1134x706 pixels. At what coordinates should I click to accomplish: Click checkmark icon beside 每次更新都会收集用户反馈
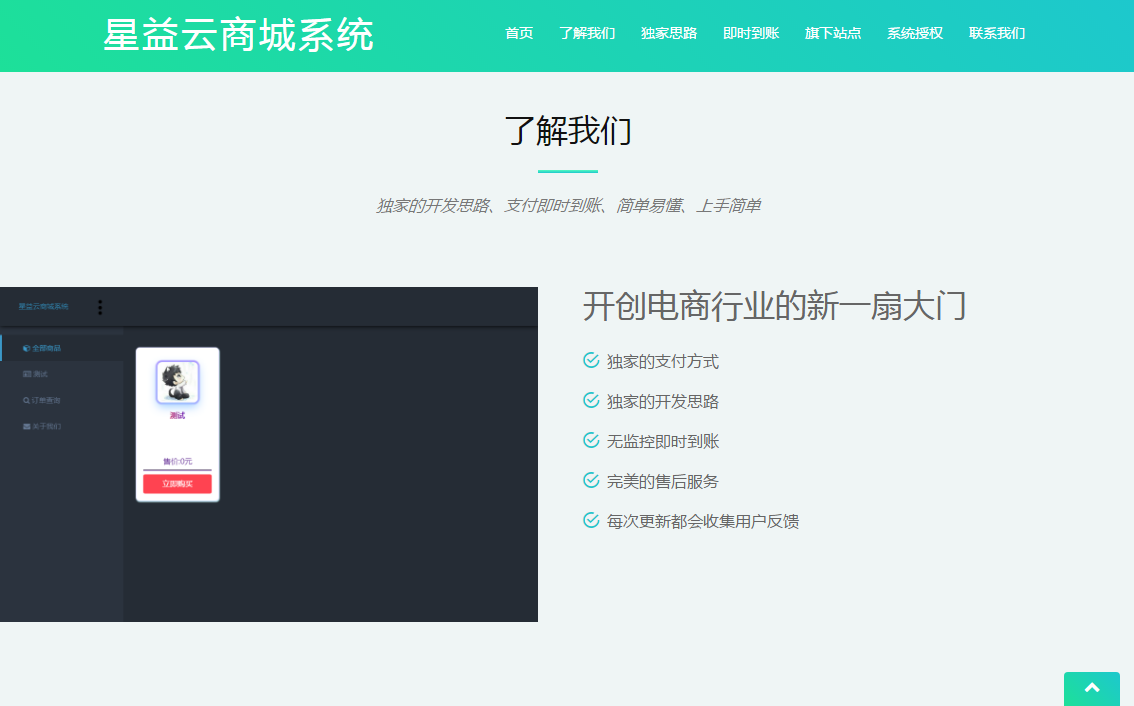[x=589, y=520]
